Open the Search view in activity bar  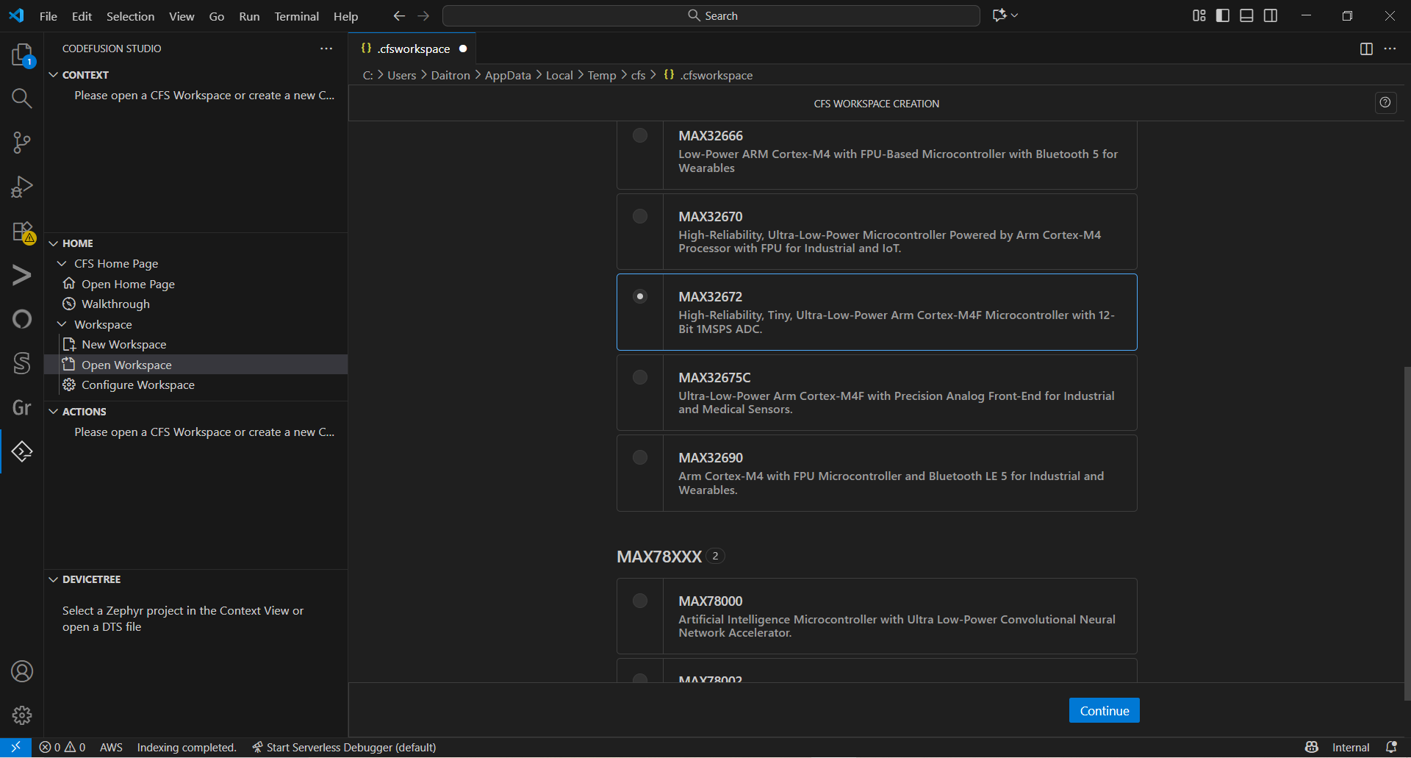(x=22, y=98)
